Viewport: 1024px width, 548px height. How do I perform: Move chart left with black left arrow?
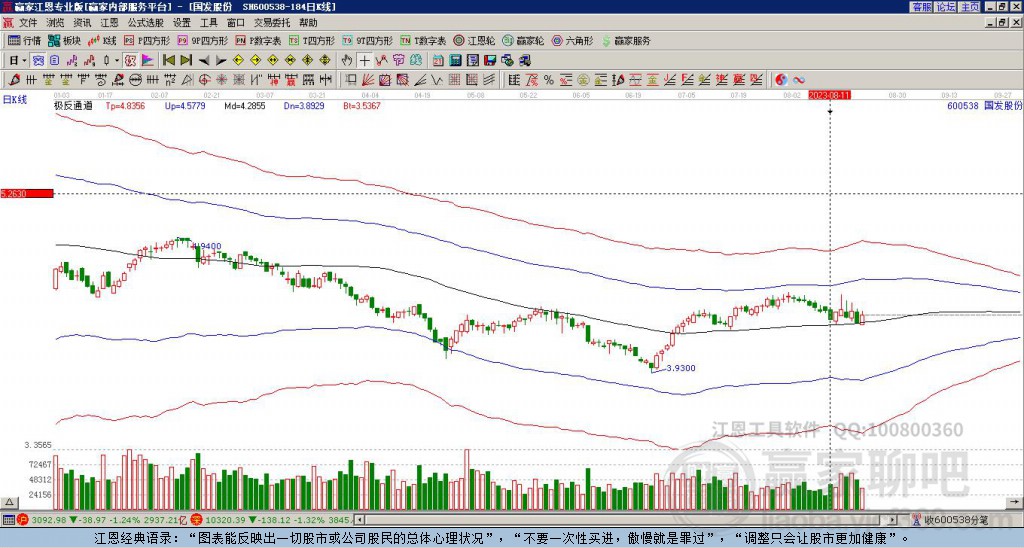click(204, 61)
